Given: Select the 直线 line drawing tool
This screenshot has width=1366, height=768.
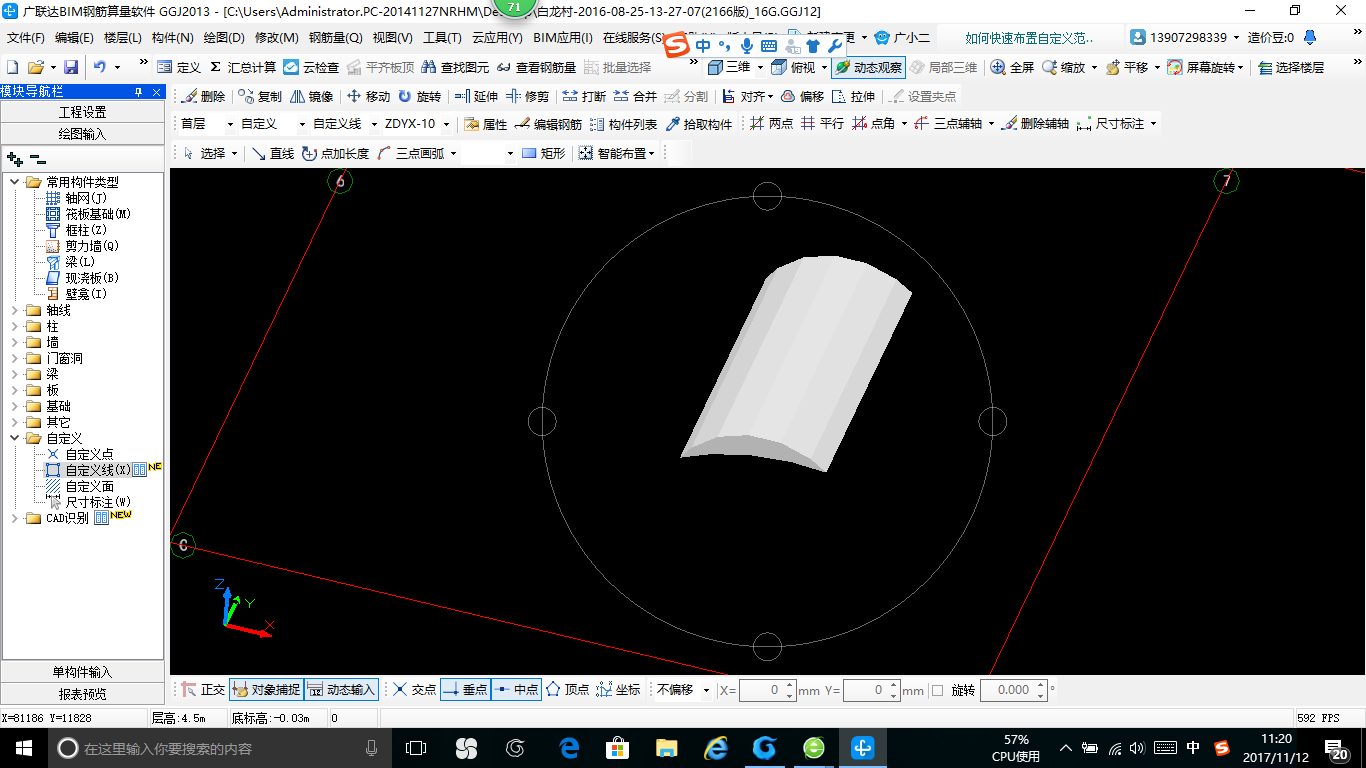Looking at the screenshot, I should 272,153.
